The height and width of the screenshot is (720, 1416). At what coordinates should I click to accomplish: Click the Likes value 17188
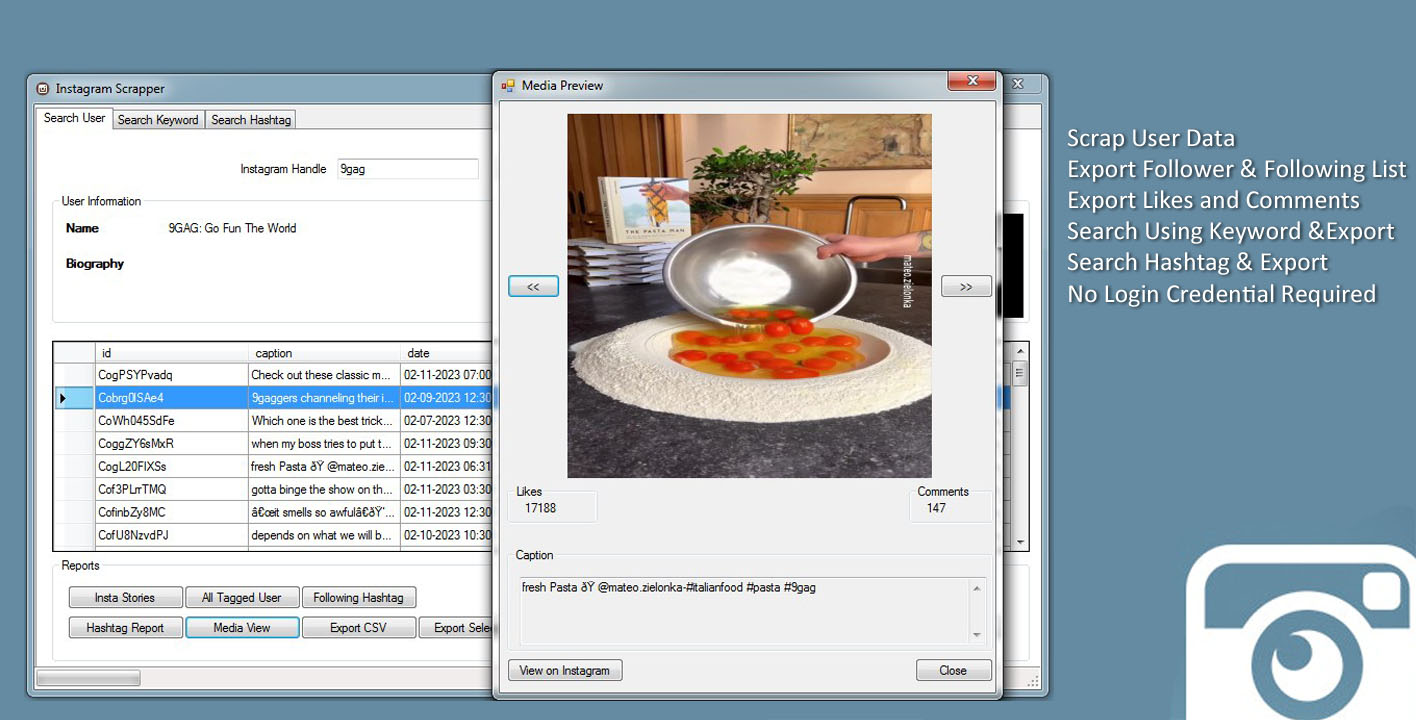[x=540, y=508]
